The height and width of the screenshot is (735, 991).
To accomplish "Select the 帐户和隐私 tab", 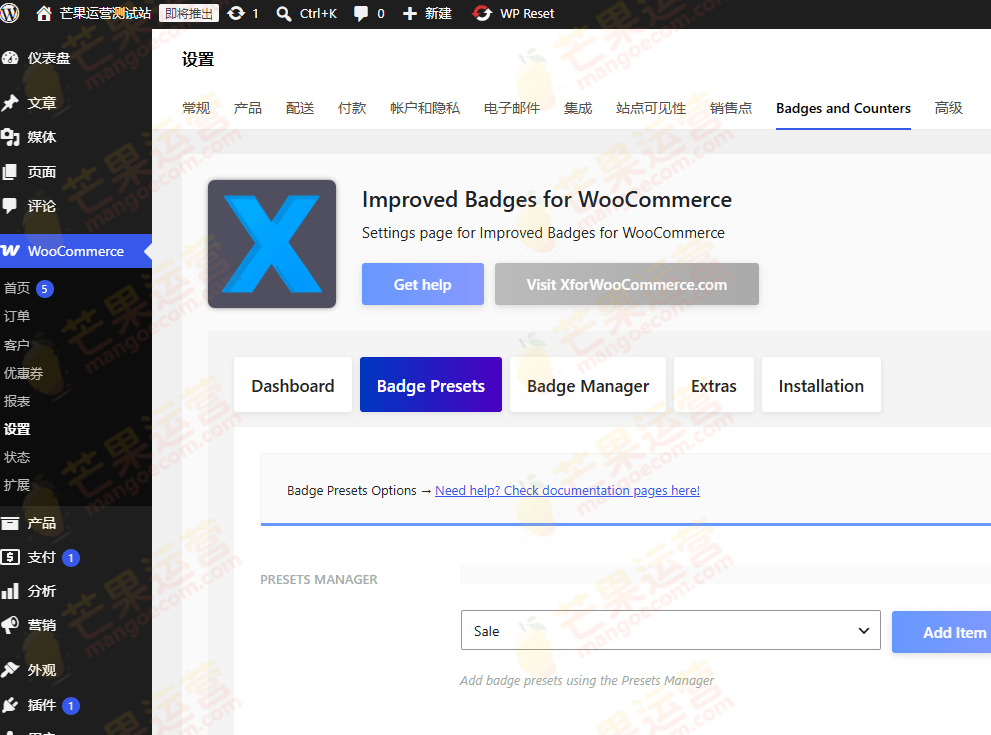I will point(425,108).
